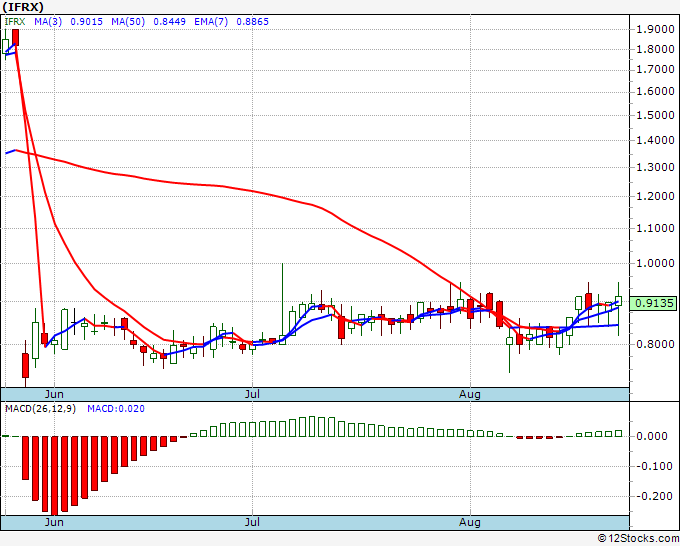This screenshot has width=680, height=546.
Task: Click the tall July candle wick reaching 1.0000
Action: click(x=282, y=304)
